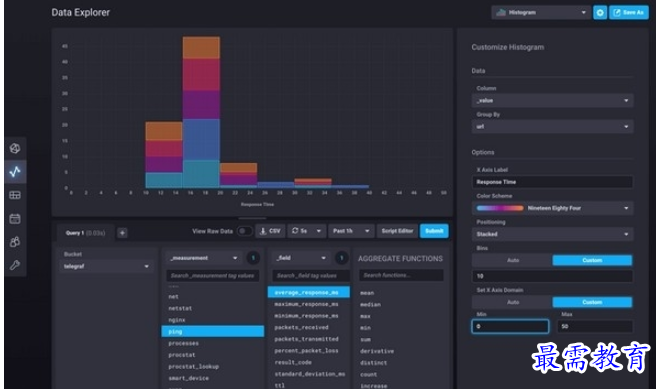The image size is (656, 389).
Task: Open the Positioning Stacked dropdown
Action: click(x=552, y=234)
